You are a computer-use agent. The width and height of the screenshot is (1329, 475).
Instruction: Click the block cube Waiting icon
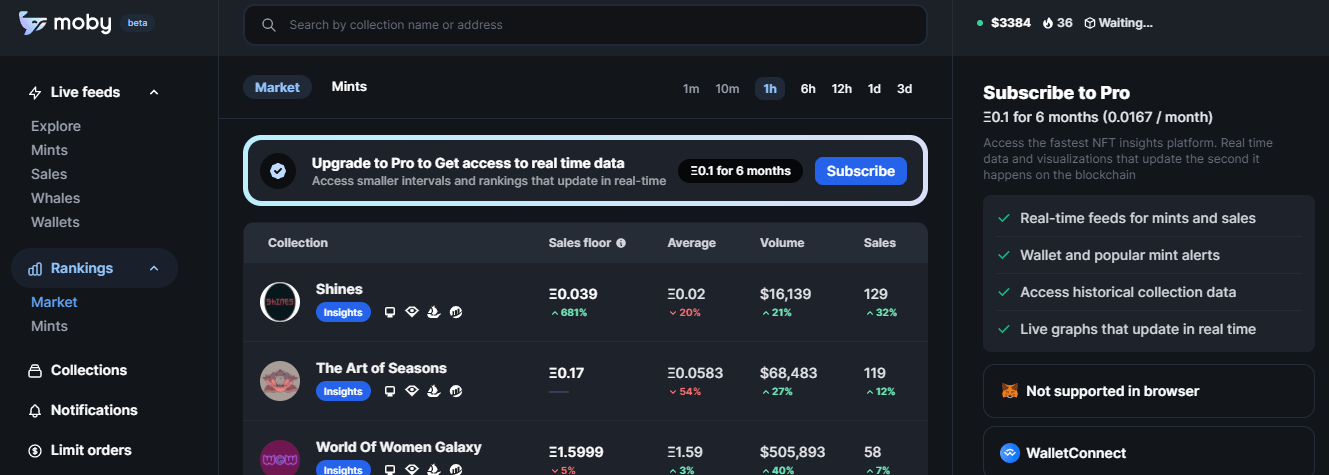click(x=1090, y=23)
